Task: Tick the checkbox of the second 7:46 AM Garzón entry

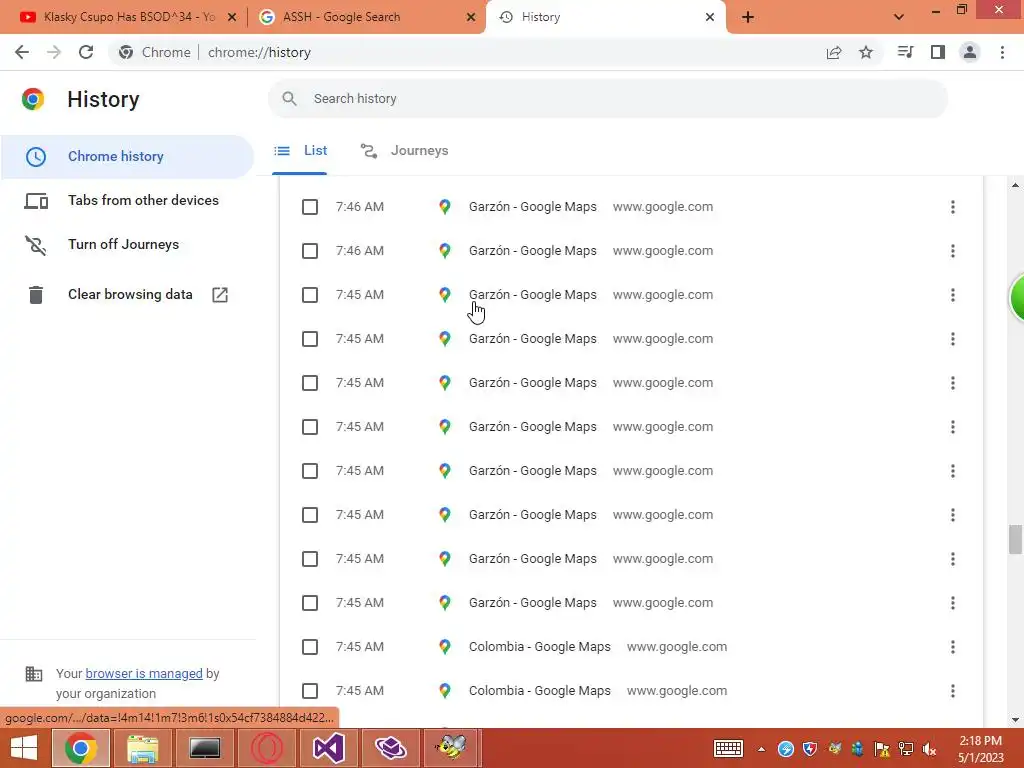Action: pos(310,251)
